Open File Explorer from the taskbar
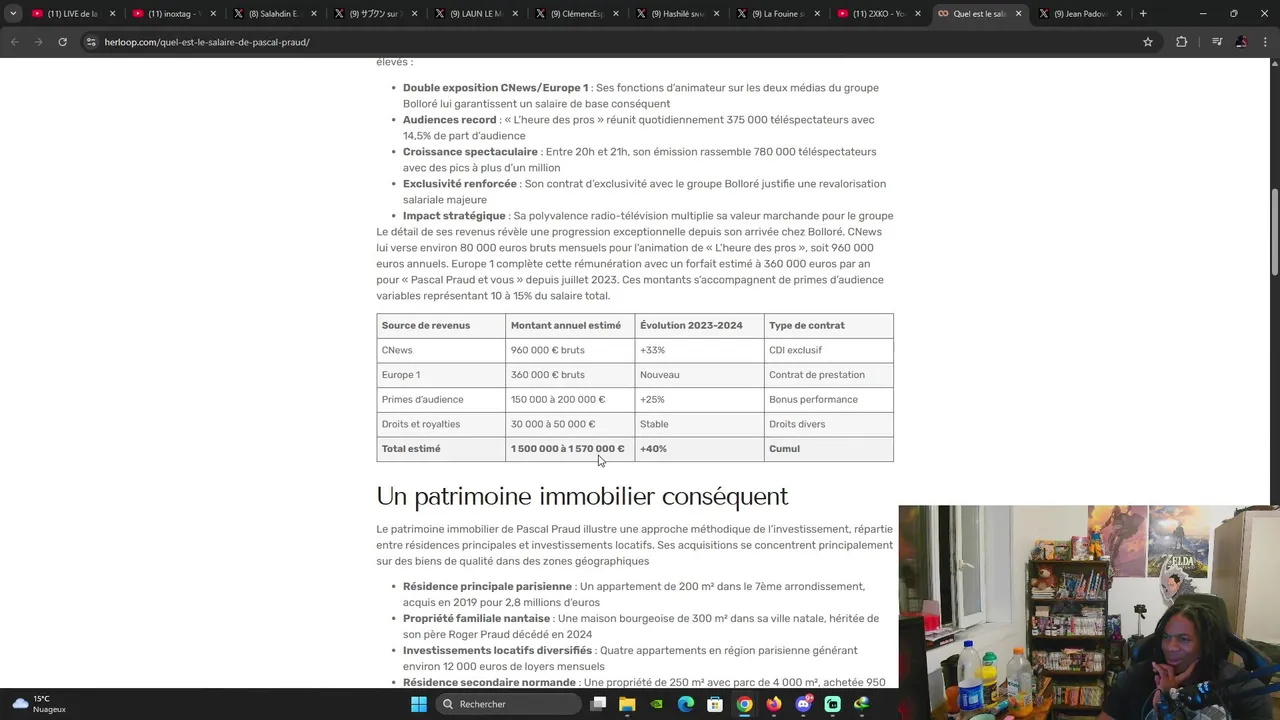This screenshot has width=1280, height=720. point(627,704)
